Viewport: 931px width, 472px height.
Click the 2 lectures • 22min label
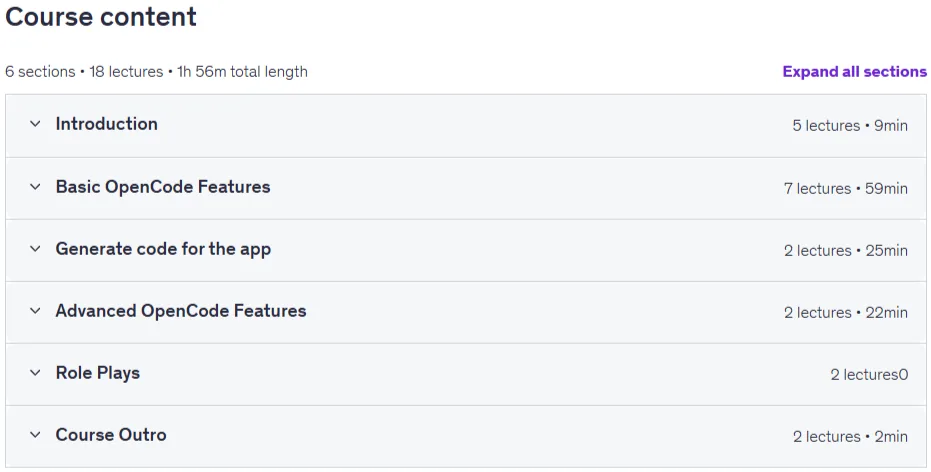846,313
